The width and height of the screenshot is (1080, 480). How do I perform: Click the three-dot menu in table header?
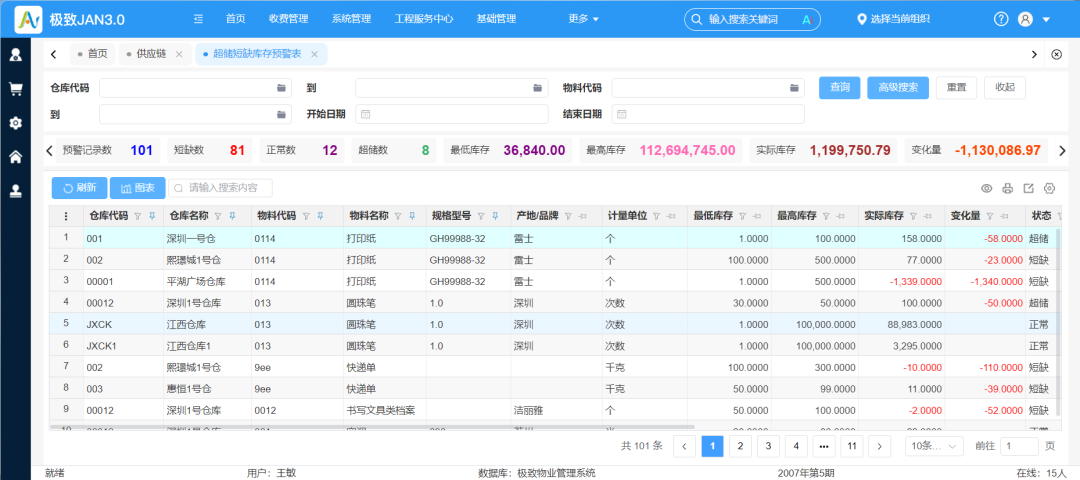(66, 216)
